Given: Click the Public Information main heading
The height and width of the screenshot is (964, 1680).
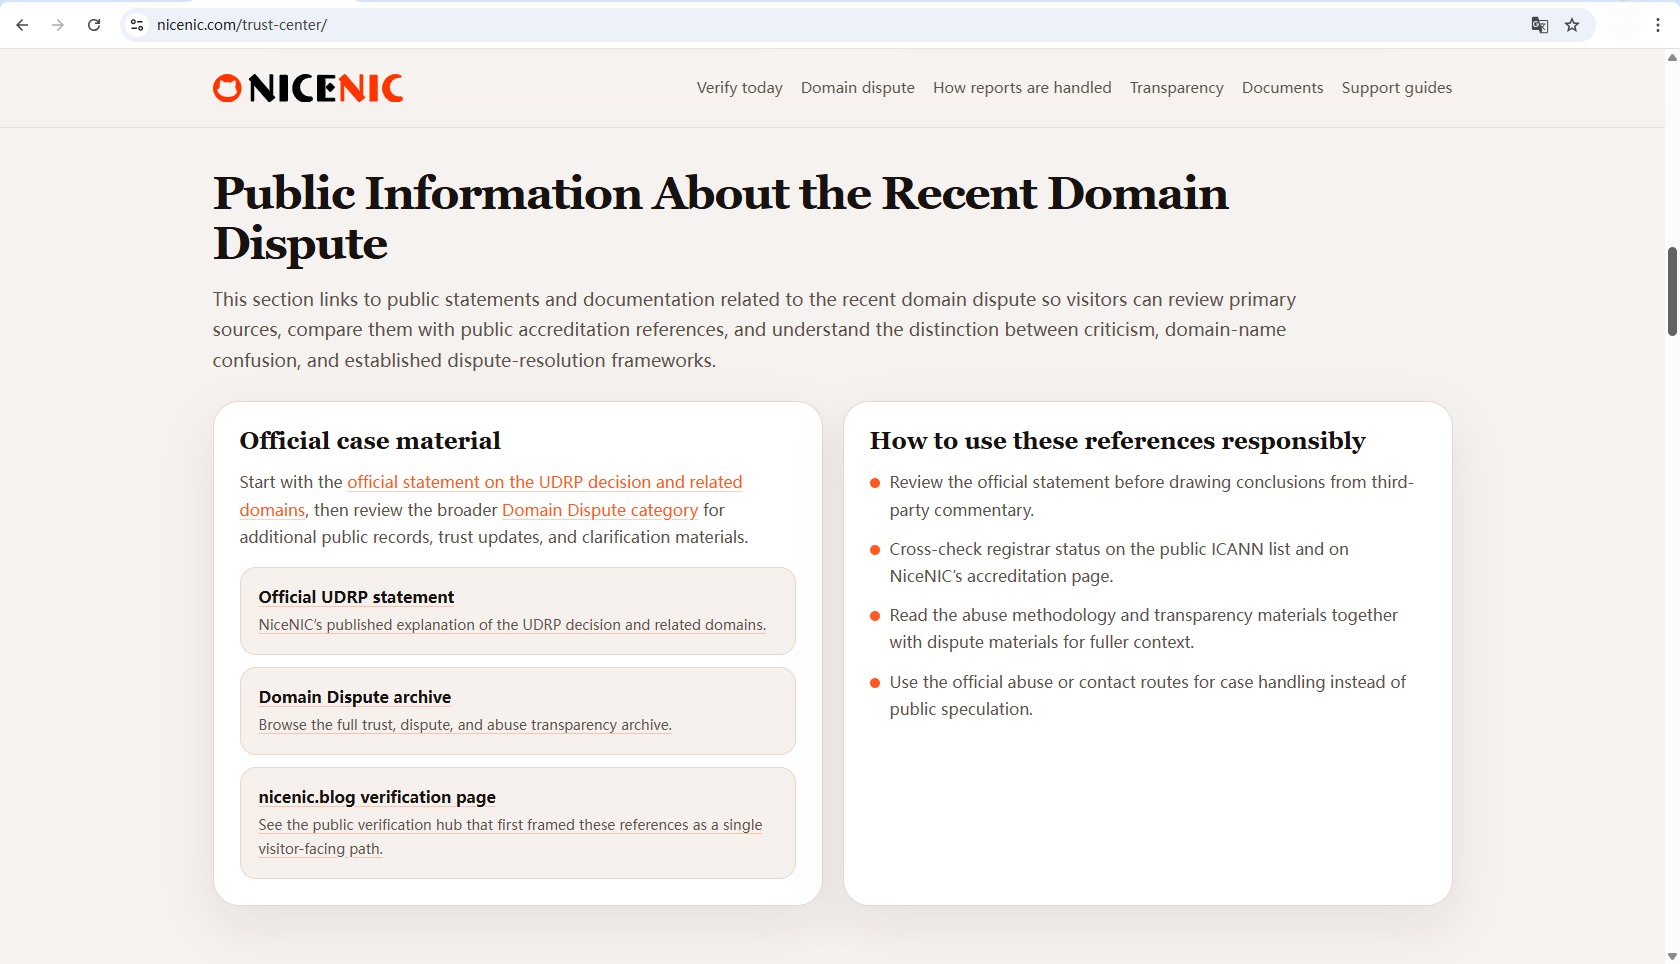Looking at the screenshot, I should coord(720,218).
